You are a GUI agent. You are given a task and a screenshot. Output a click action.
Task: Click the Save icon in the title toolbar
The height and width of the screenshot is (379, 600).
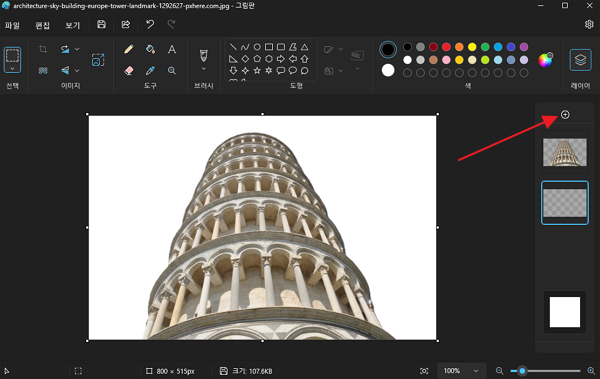101,25
